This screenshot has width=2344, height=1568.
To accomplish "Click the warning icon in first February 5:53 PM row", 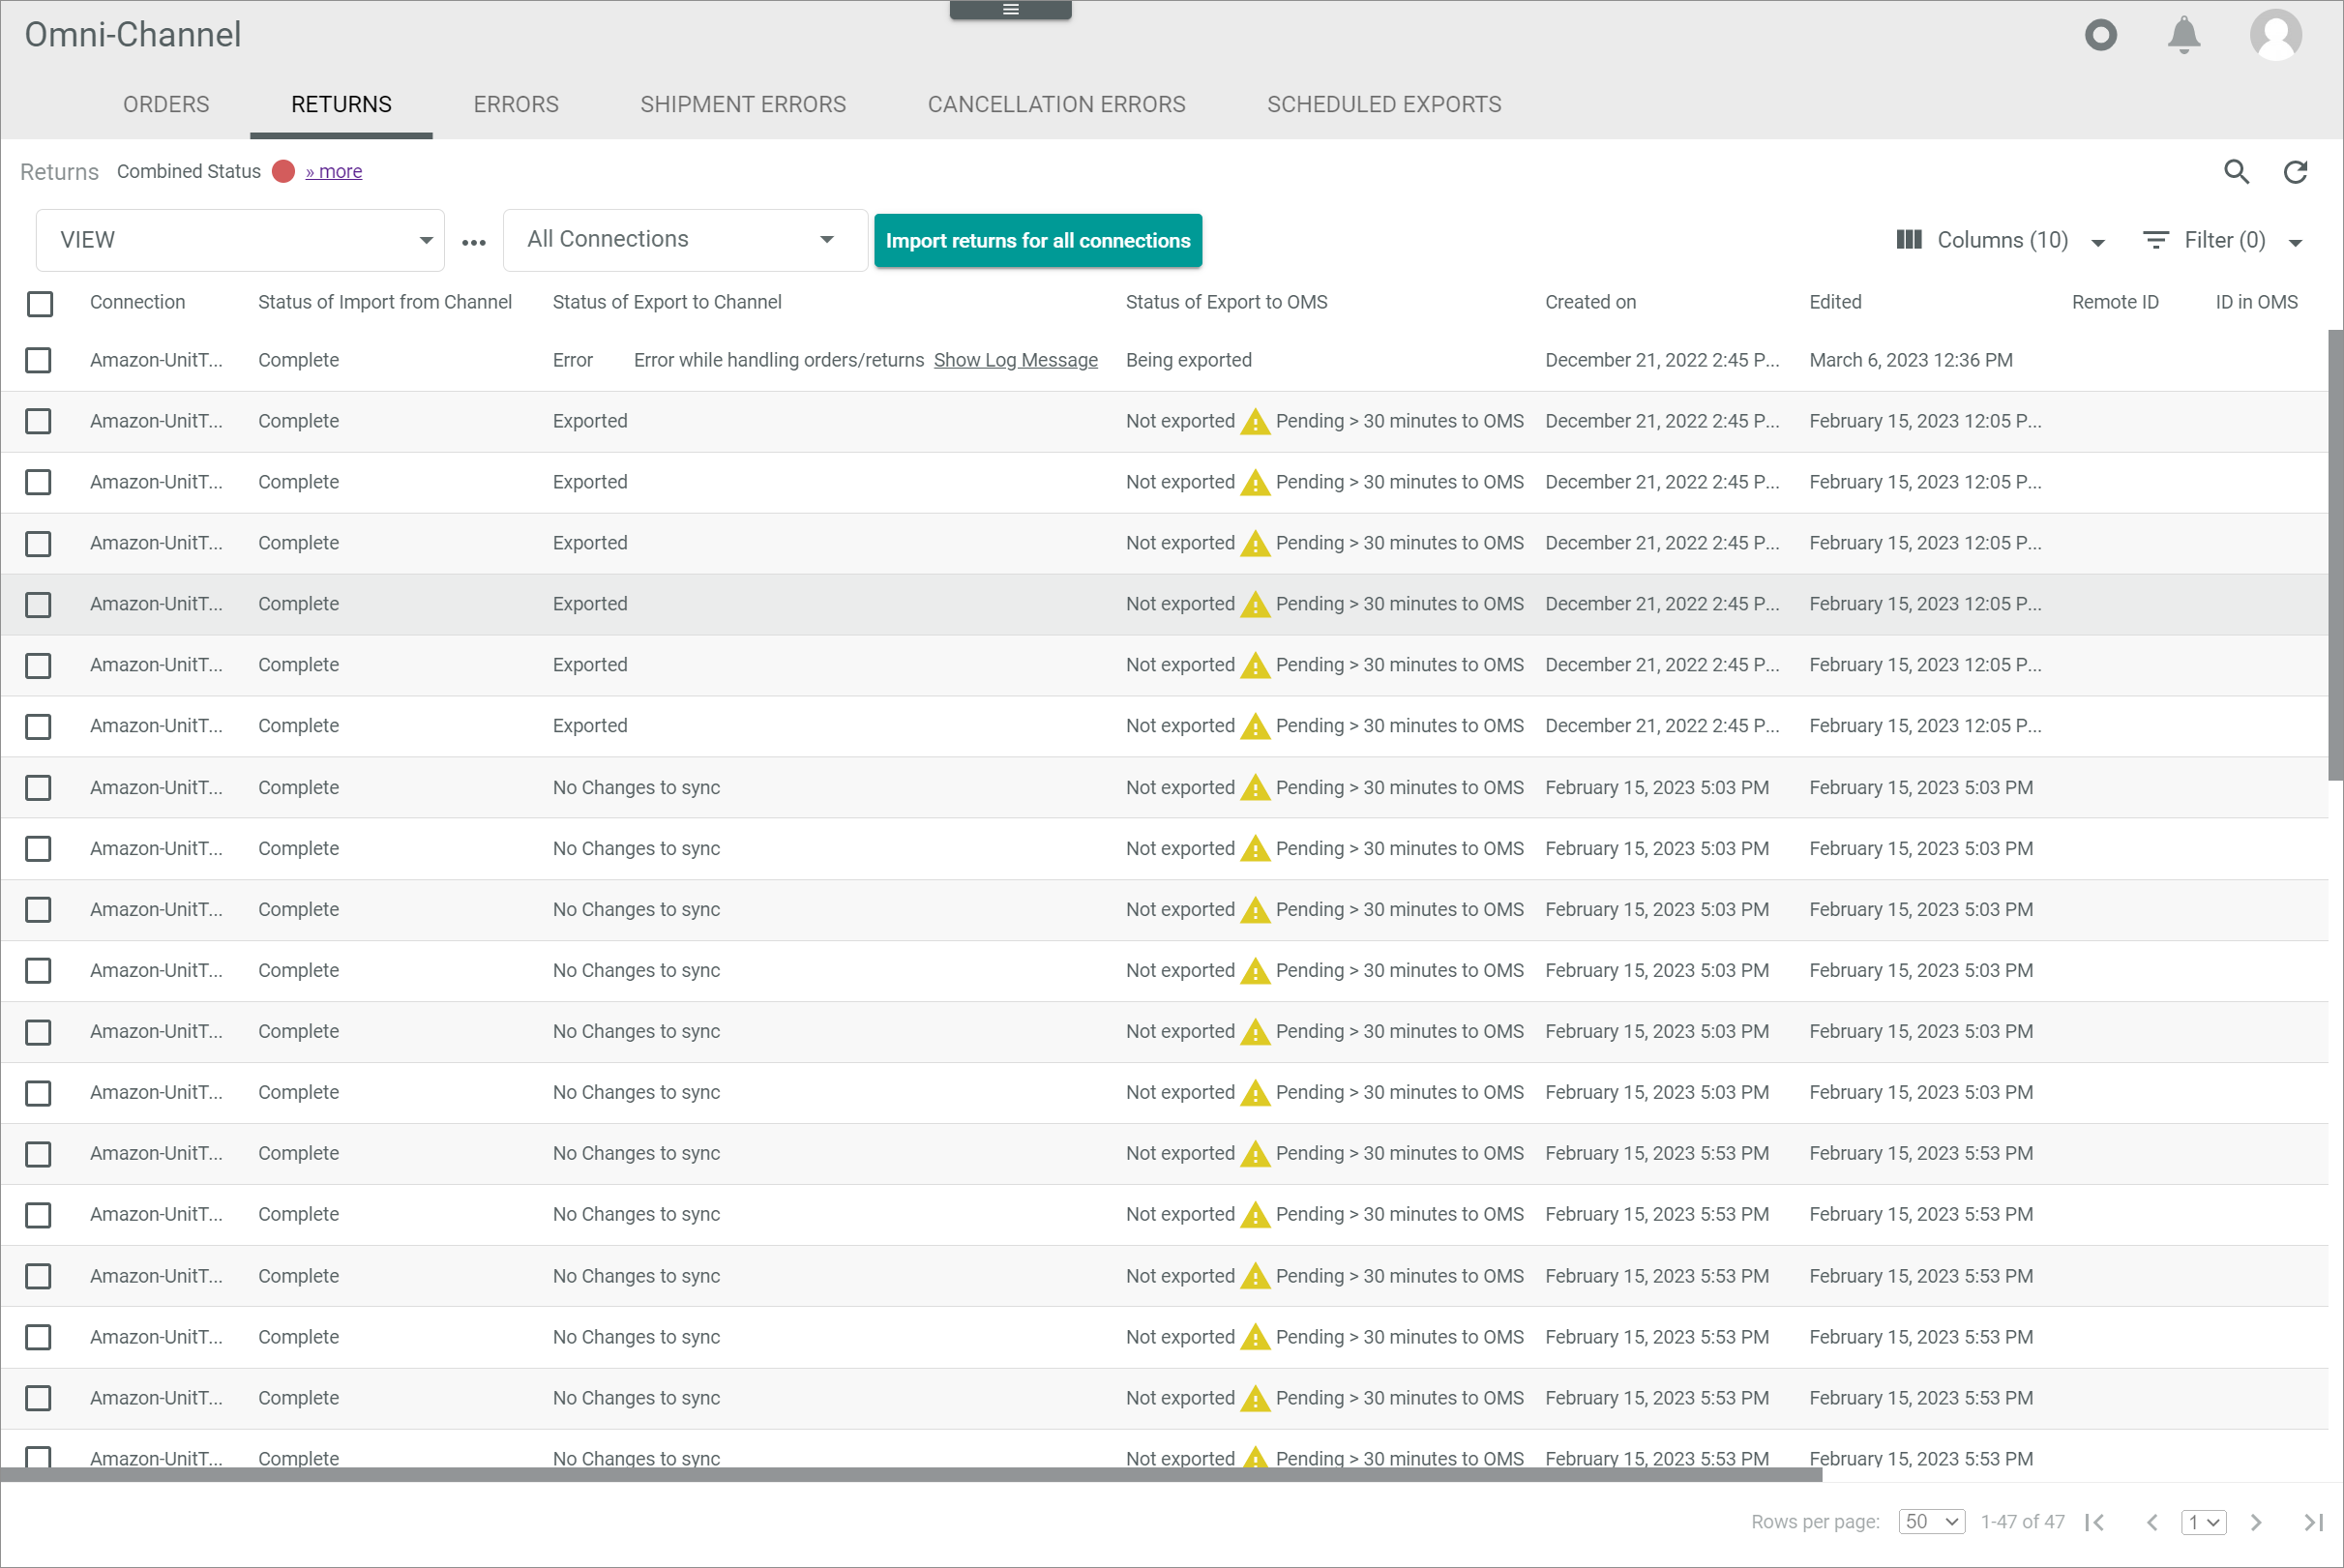I will 1255,1154.
